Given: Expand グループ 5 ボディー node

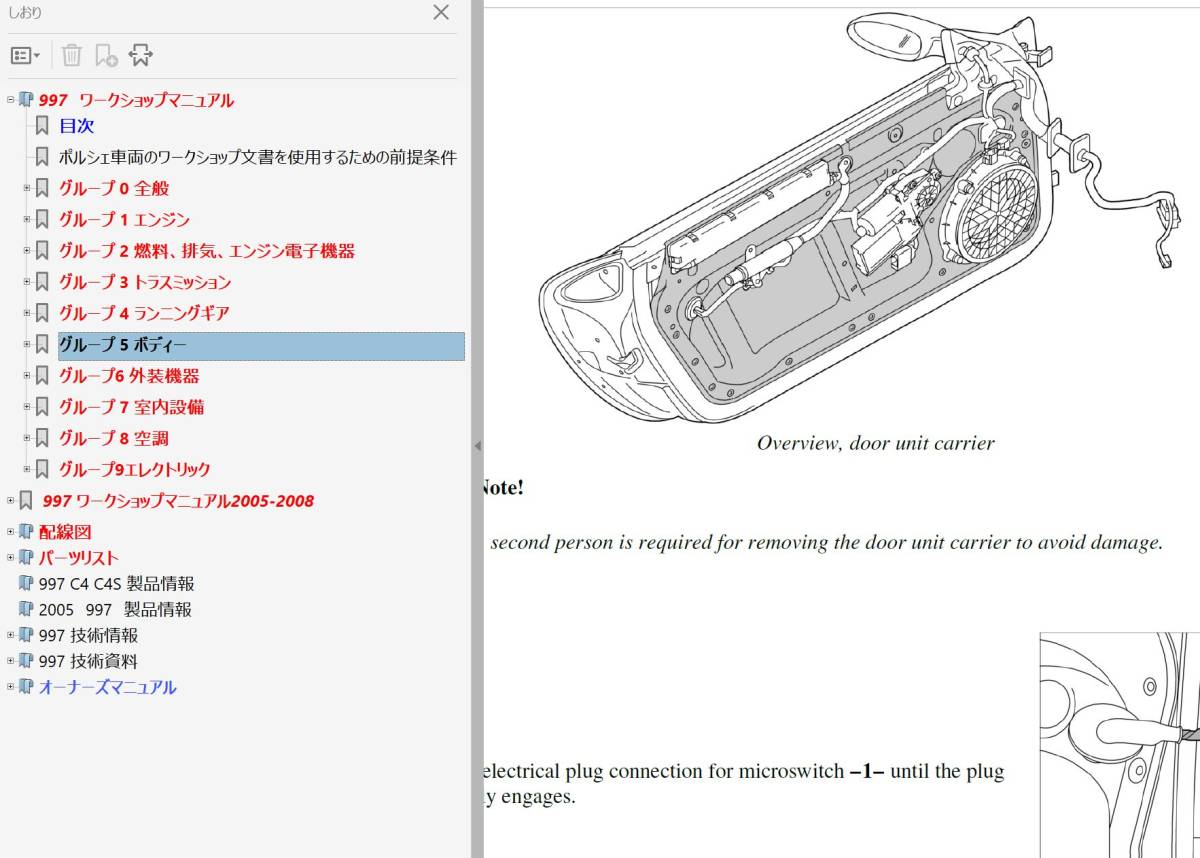Looking at the screenshot, I should (x=27, y=344).
